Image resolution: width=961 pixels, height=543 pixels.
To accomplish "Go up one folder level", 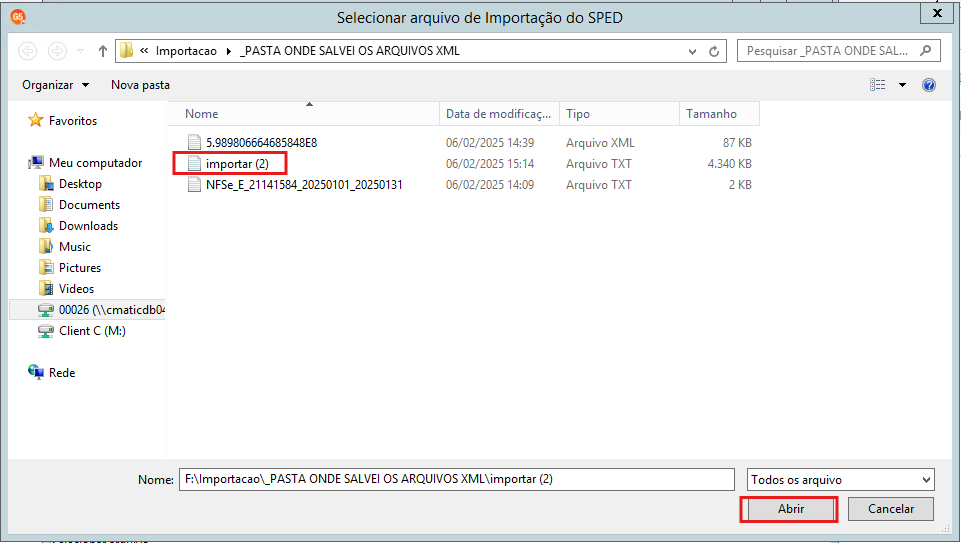I will click(x=102, y=51).
